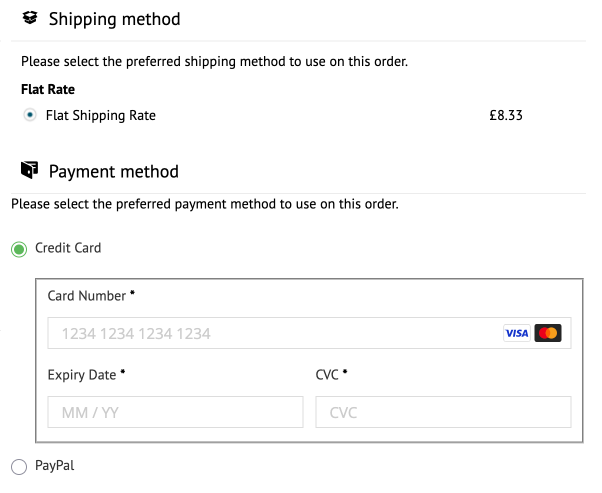Click the CVC field label
The height and width of the screenshot is (493, 602).
[x=327, y=375]
